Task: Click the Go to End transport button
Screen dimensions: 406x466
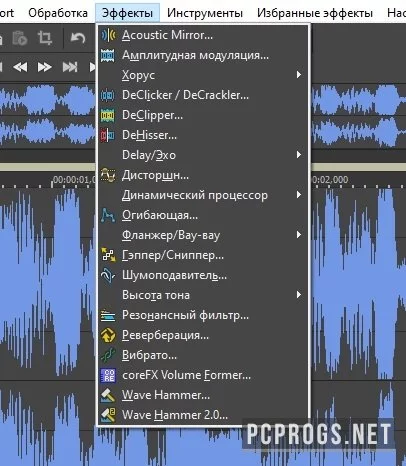Action: coord(70,67)
